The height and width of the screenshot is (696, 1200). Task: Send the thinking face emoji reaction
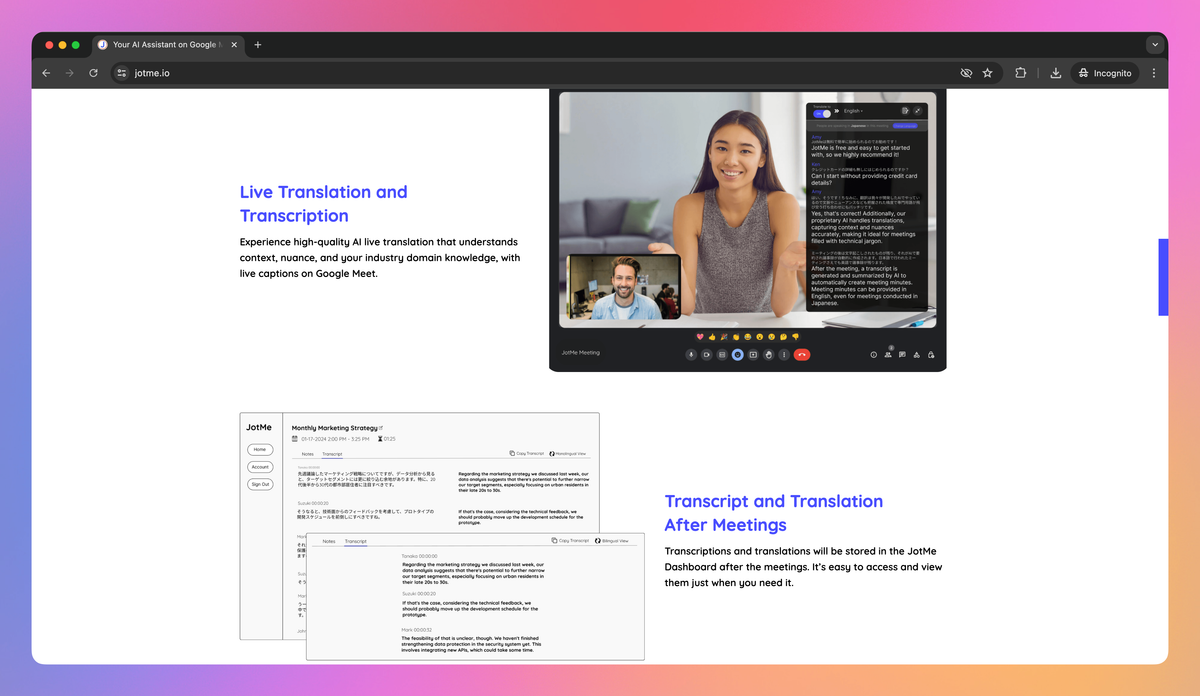click(x=783, y=337)
